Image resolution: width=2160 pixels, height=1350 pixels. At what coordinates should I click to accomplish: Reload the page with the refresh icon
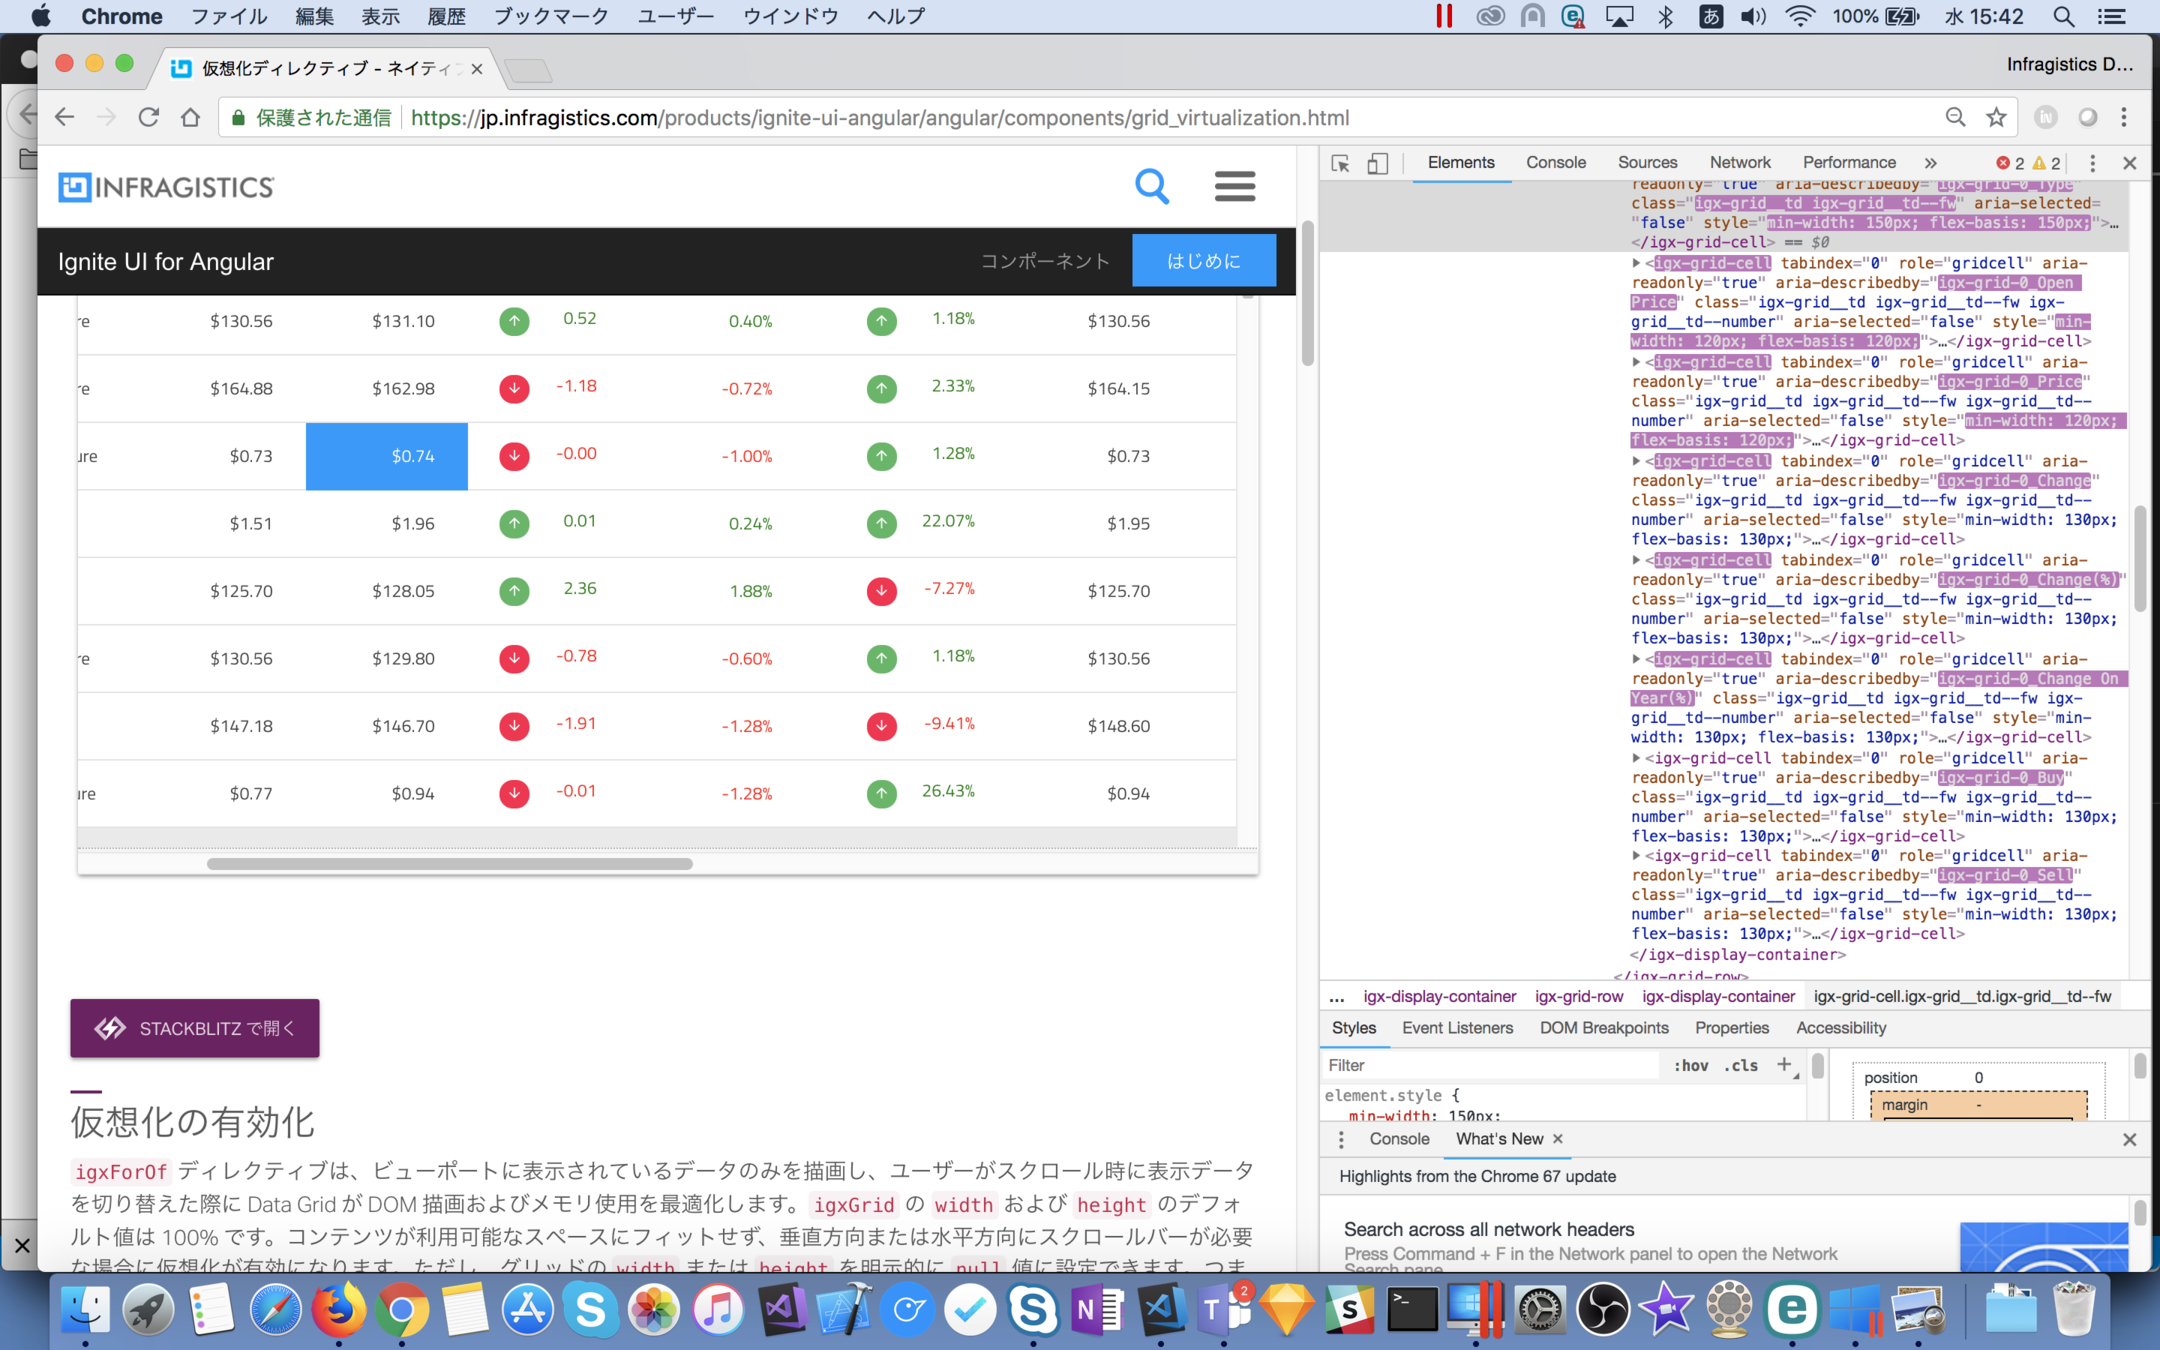(149, 118)
